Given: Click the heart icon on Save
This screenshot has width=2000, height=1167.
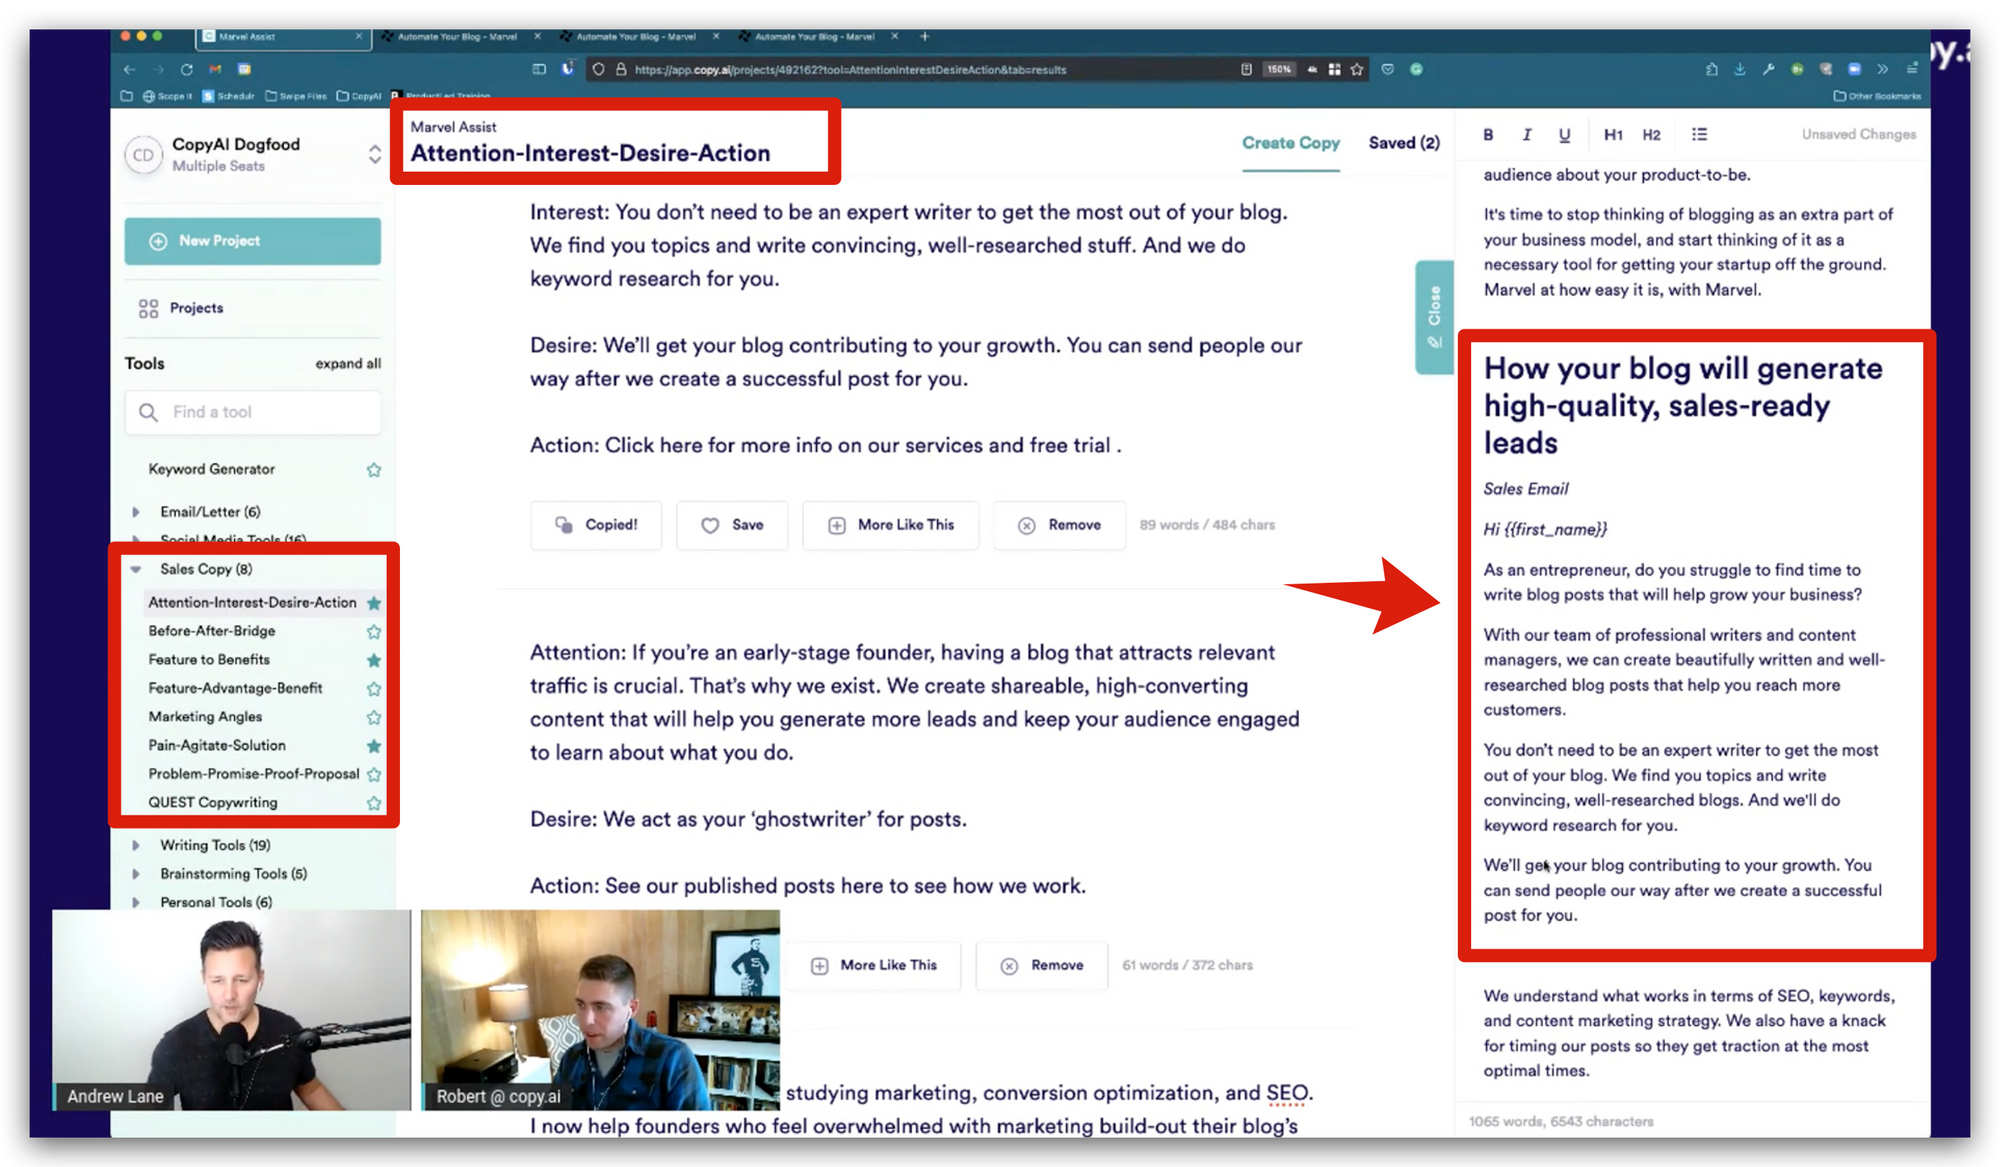Looking at the screenshot, I should [710, 525].
